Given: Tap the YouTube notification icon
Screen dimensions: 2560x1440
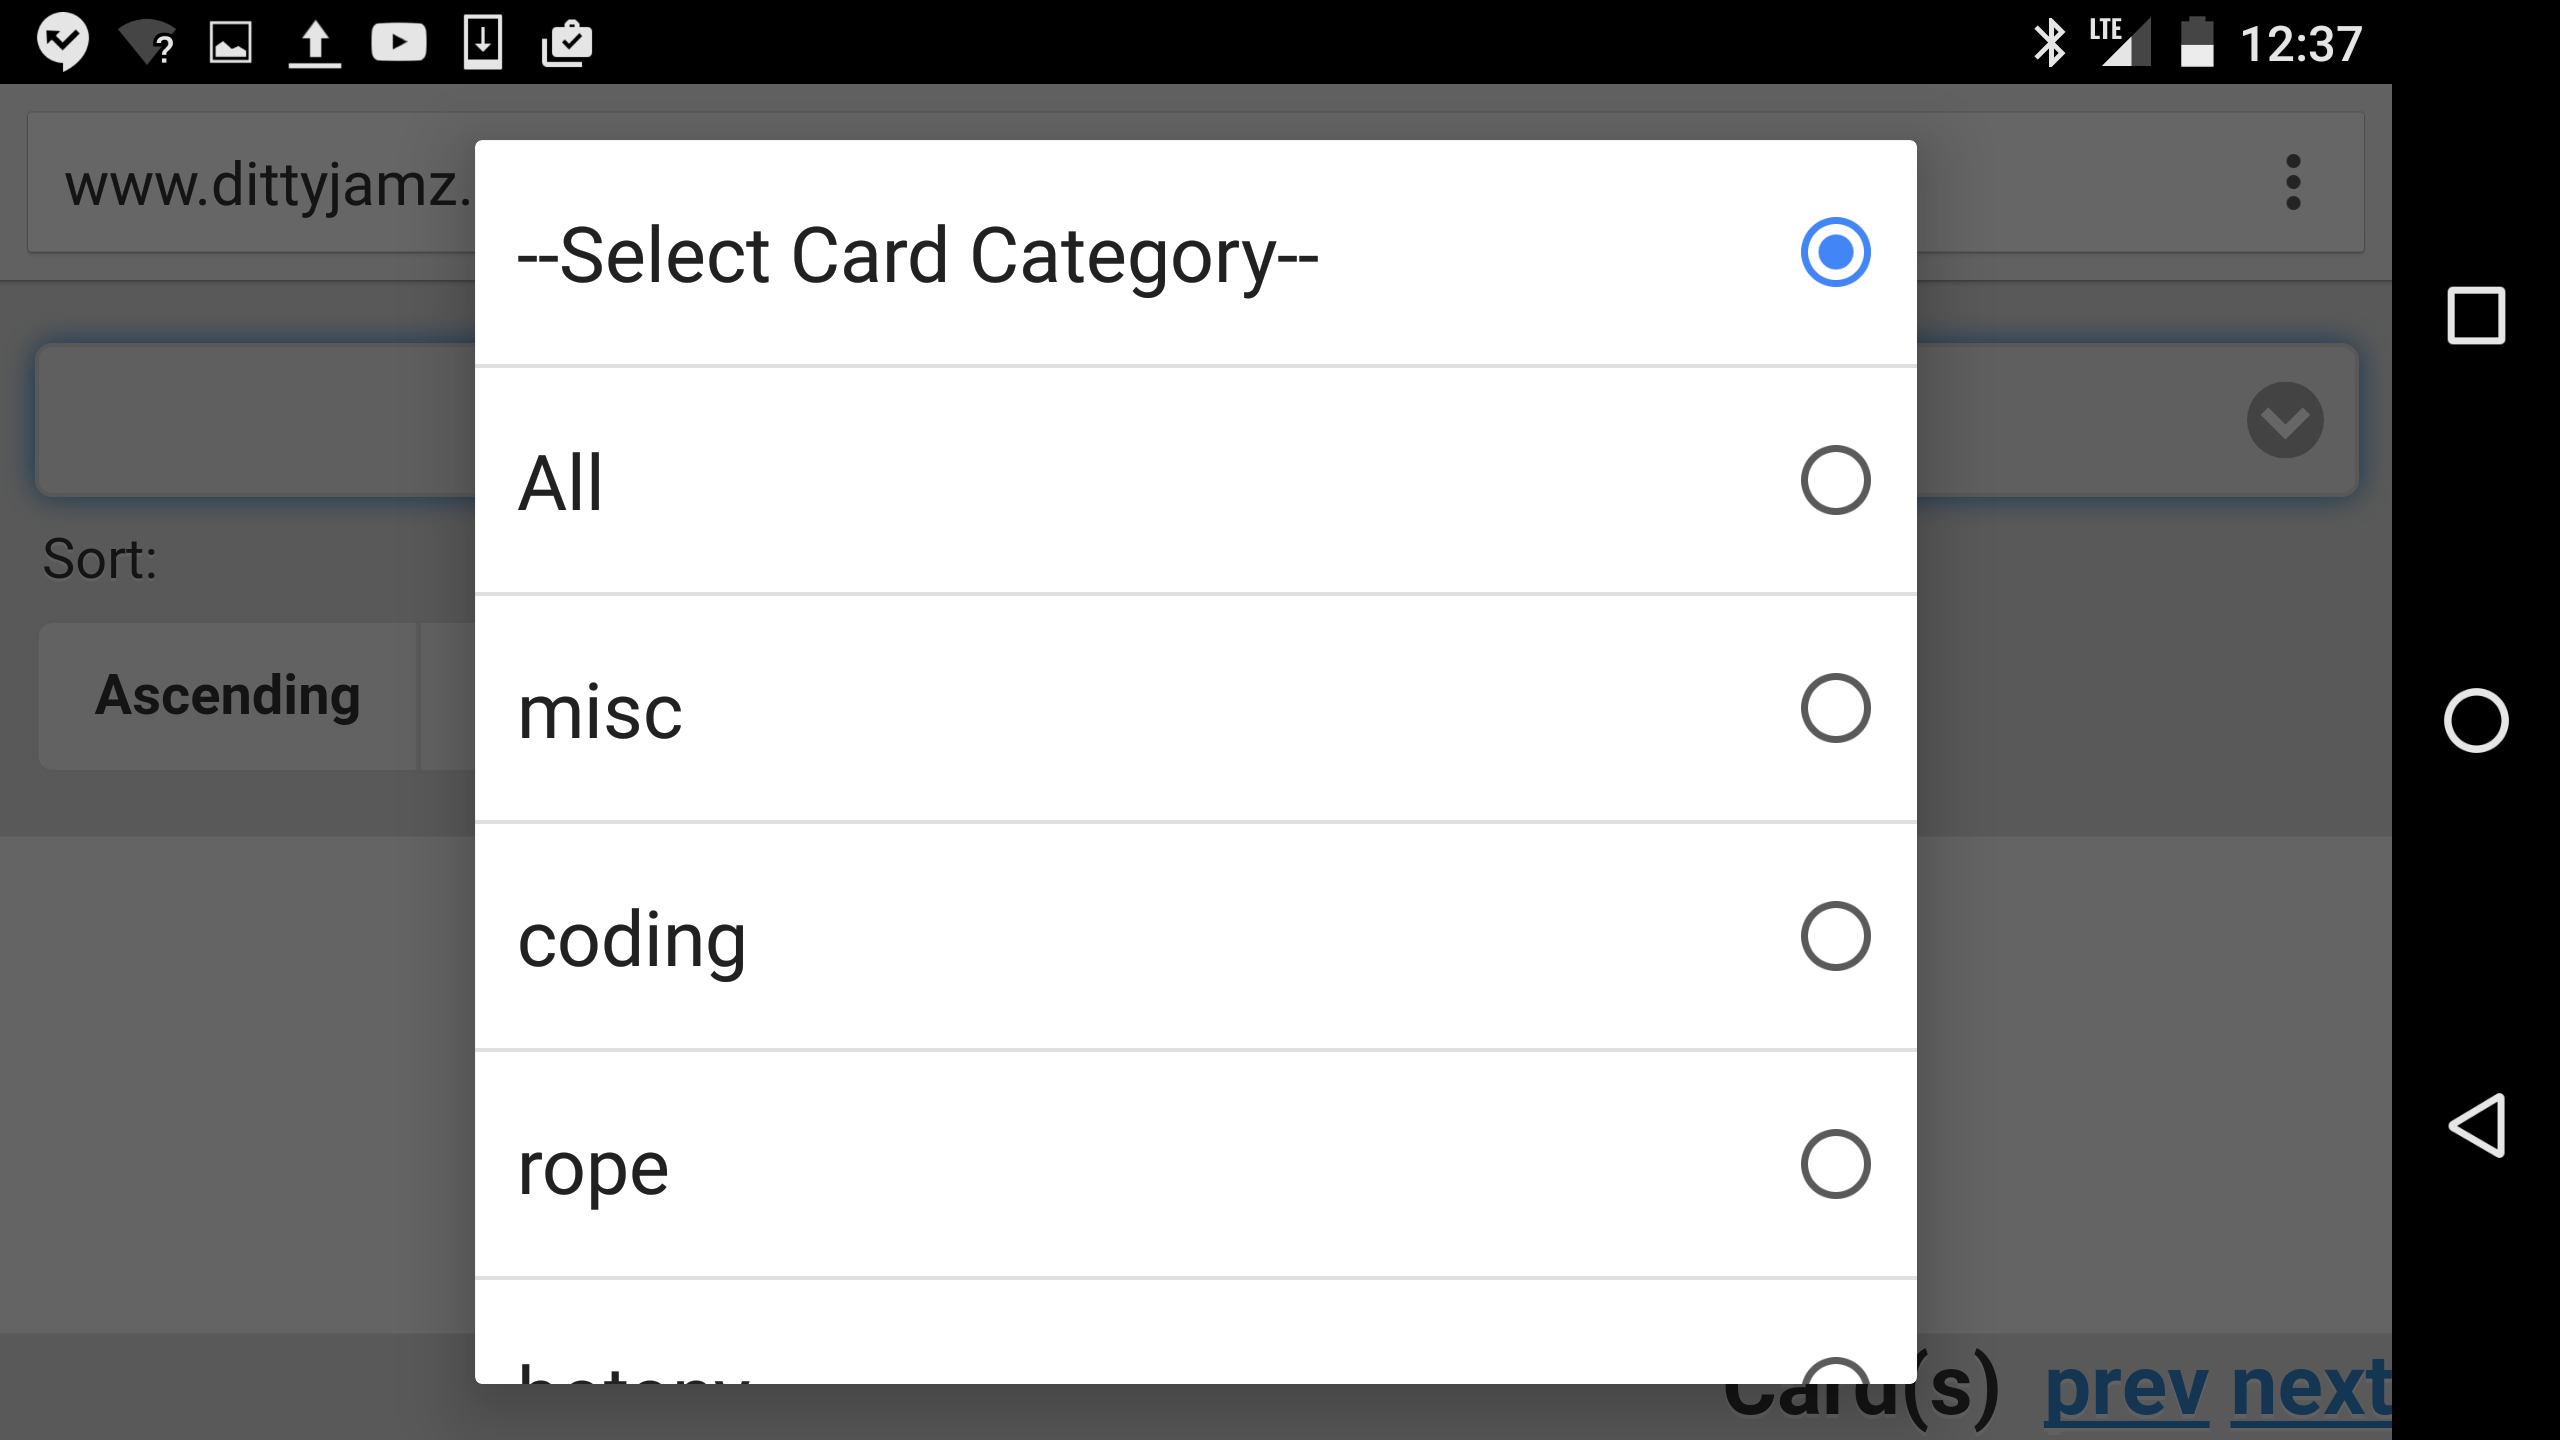Looking at the screenshot, I should [399, 43].
